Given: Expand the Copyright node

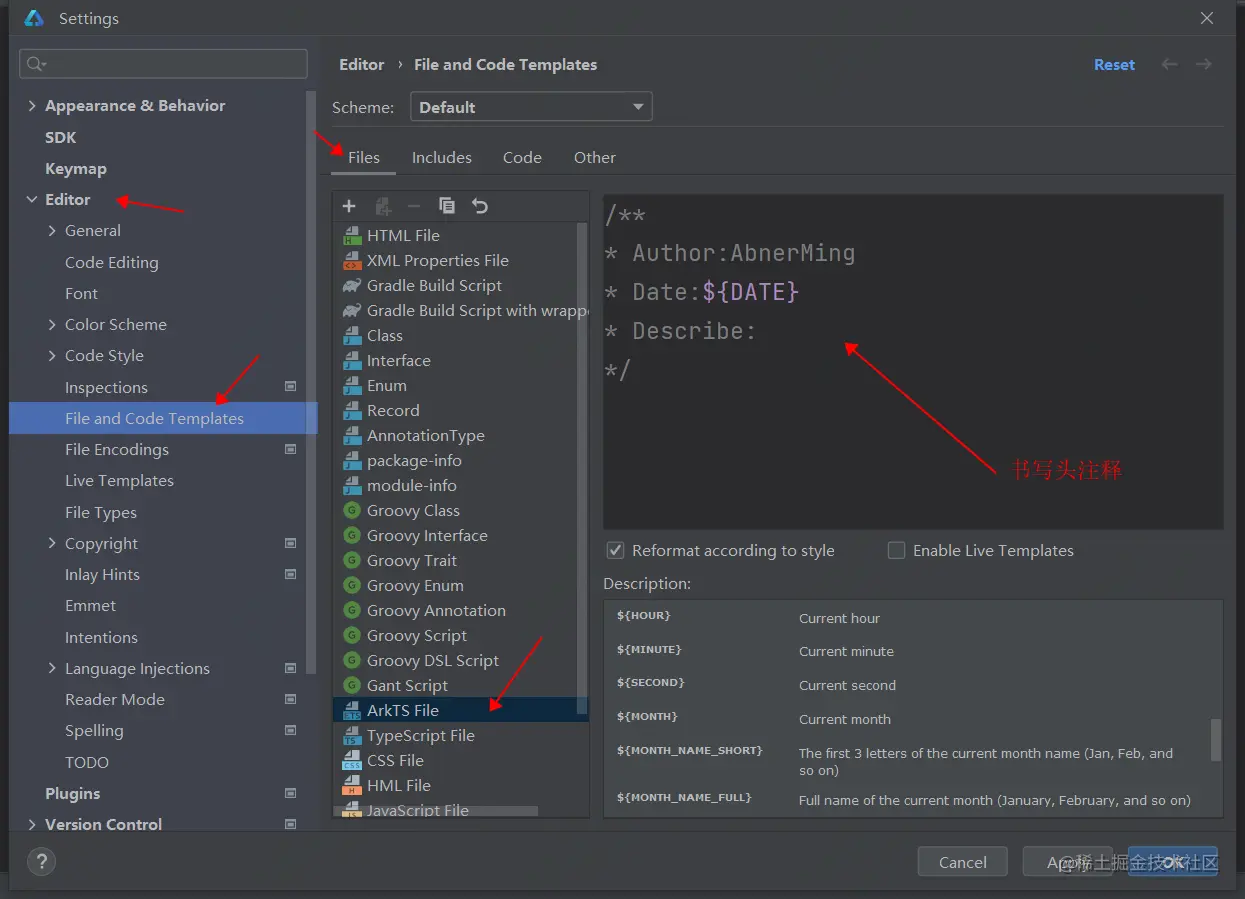Looking at the screenshot, I should [52, 543].
